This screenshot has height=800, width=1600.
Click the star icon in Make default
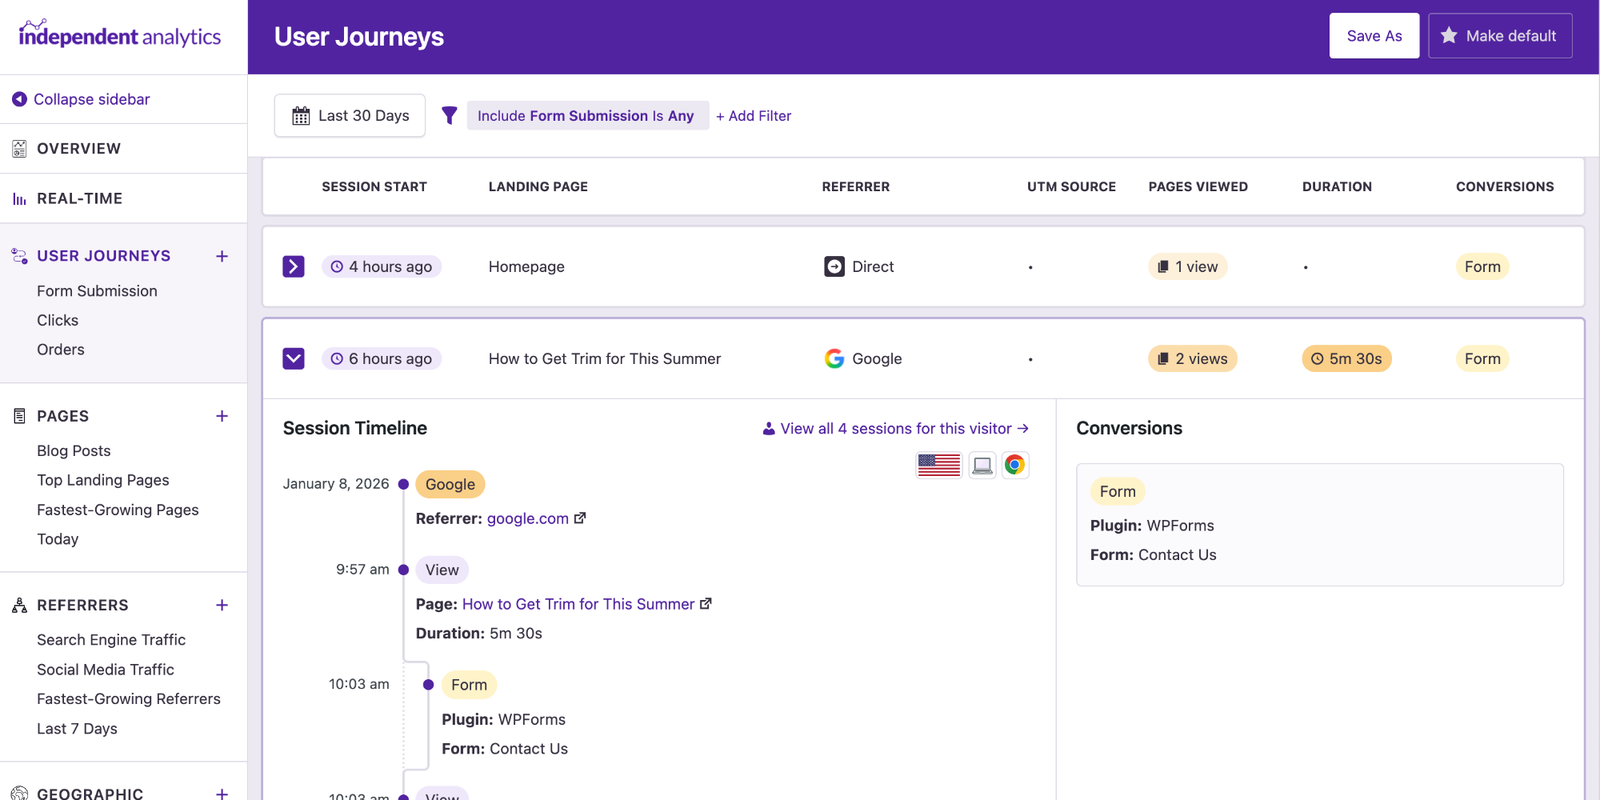point(1449,35)
